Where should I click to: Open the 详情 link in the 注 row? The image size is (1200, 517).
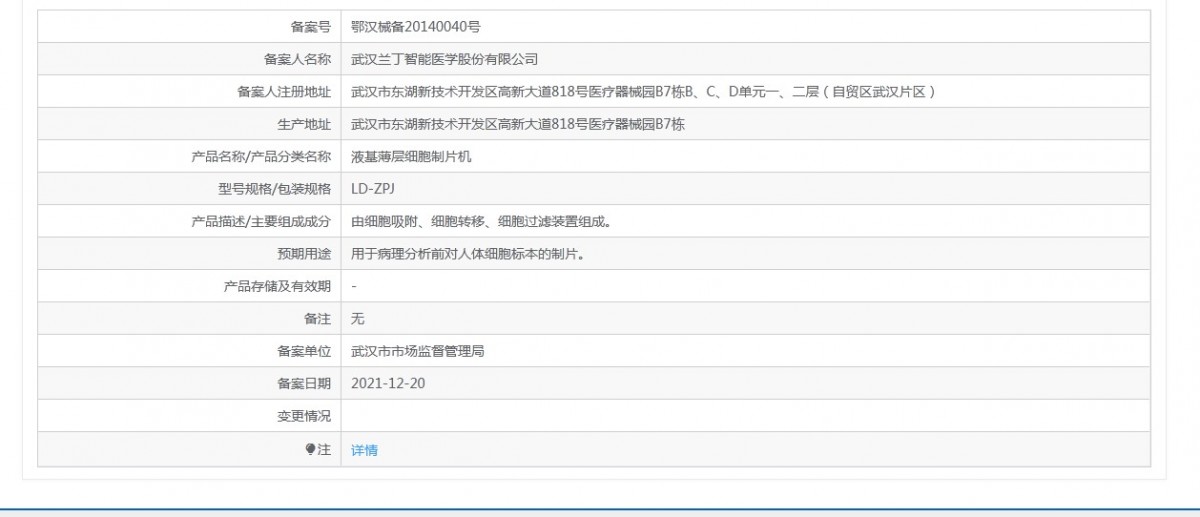(x=364, y=450)
